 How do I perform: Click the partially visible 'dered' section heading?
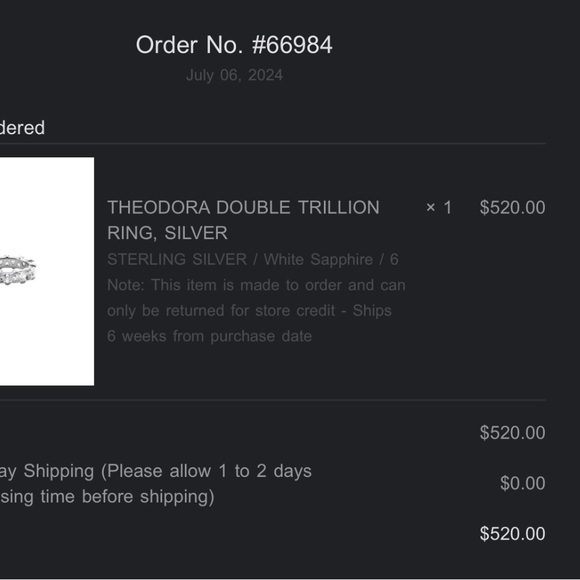click(22, 128)
